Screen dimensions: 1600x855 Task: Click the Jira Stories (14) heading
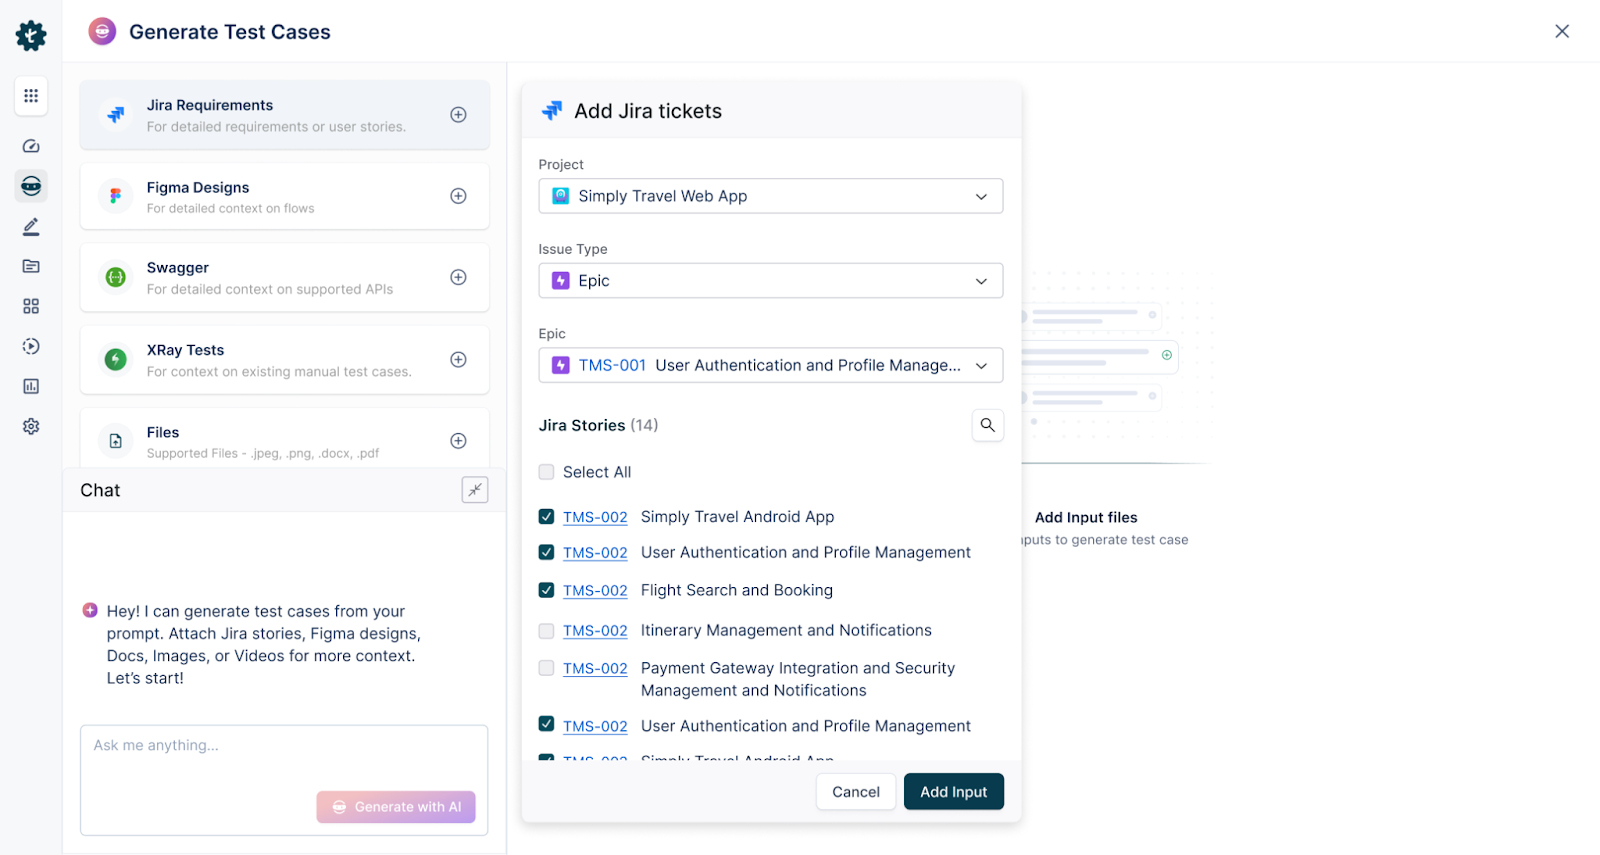tap(598, 425)
